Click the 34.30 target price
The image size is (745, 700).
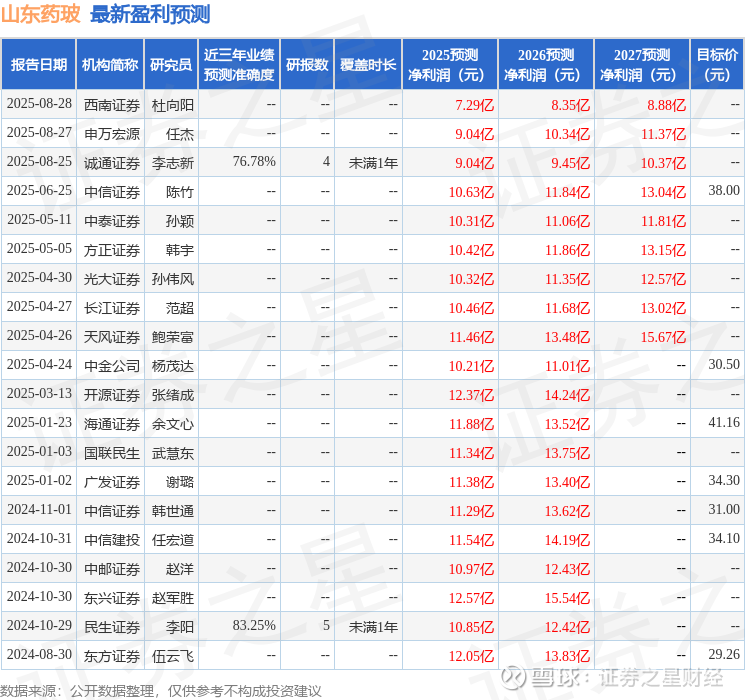coord(724,480)
